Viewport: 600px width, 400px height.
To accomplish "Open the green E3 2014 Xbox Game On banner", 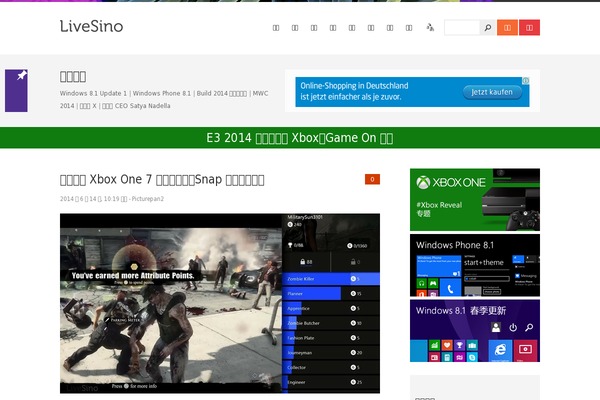I will (300, 138).
